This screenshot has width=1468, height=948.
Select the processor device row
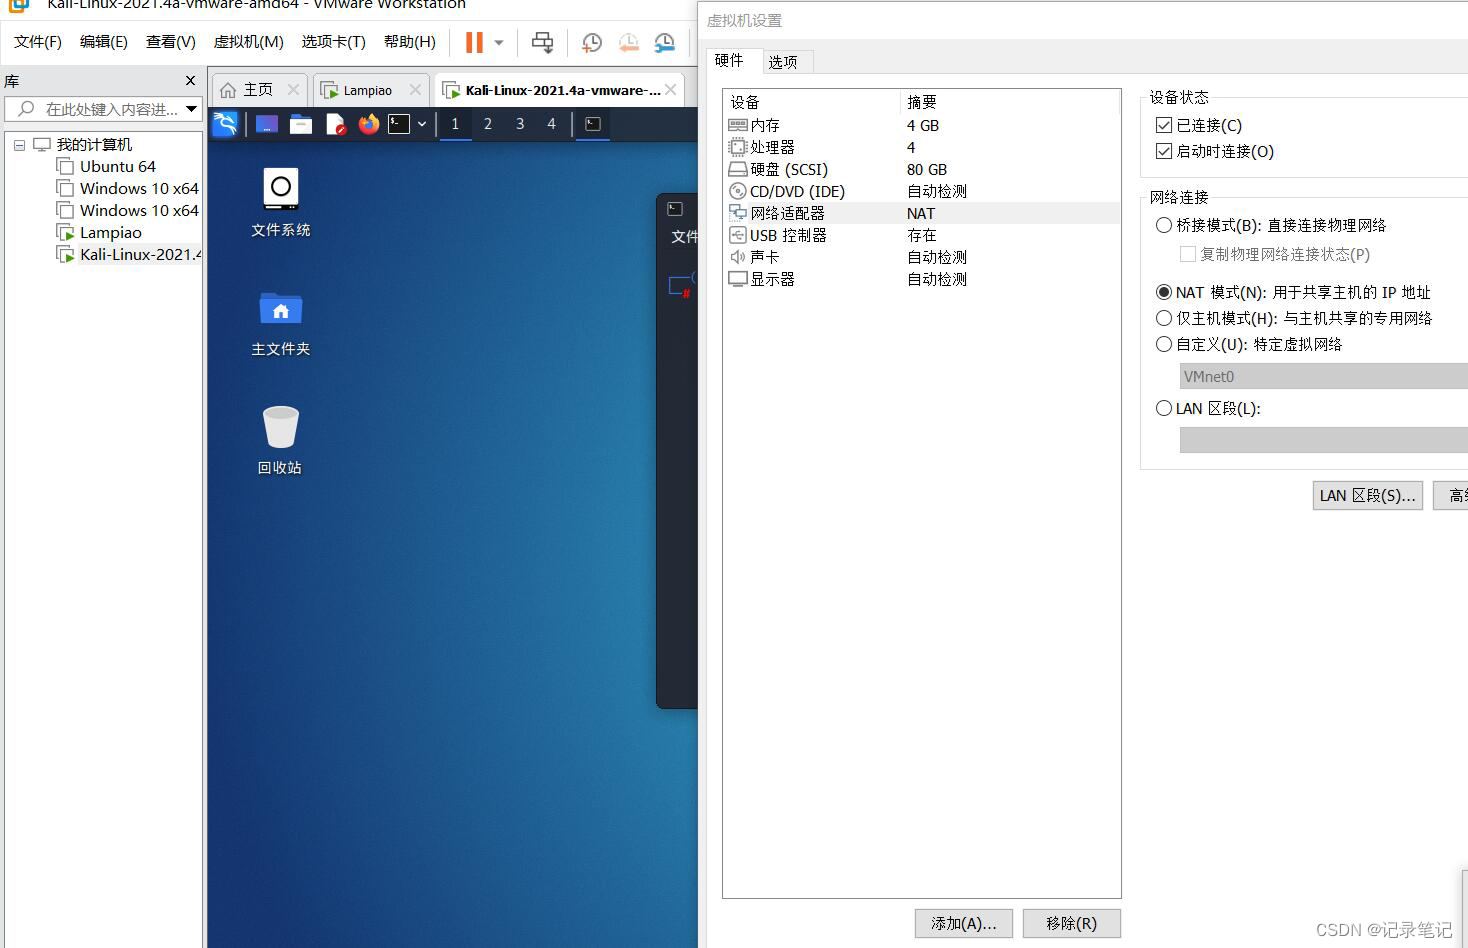(920, 147)
